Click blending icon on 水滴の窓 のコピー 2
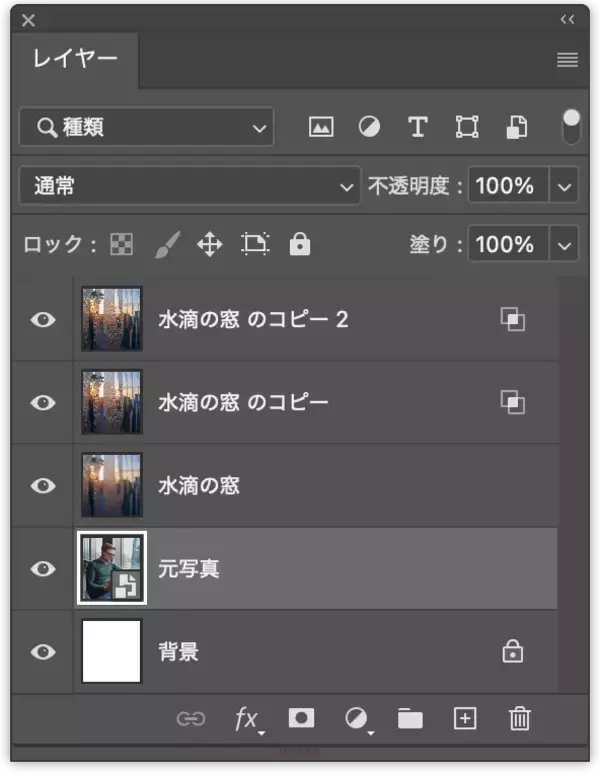 513,319
